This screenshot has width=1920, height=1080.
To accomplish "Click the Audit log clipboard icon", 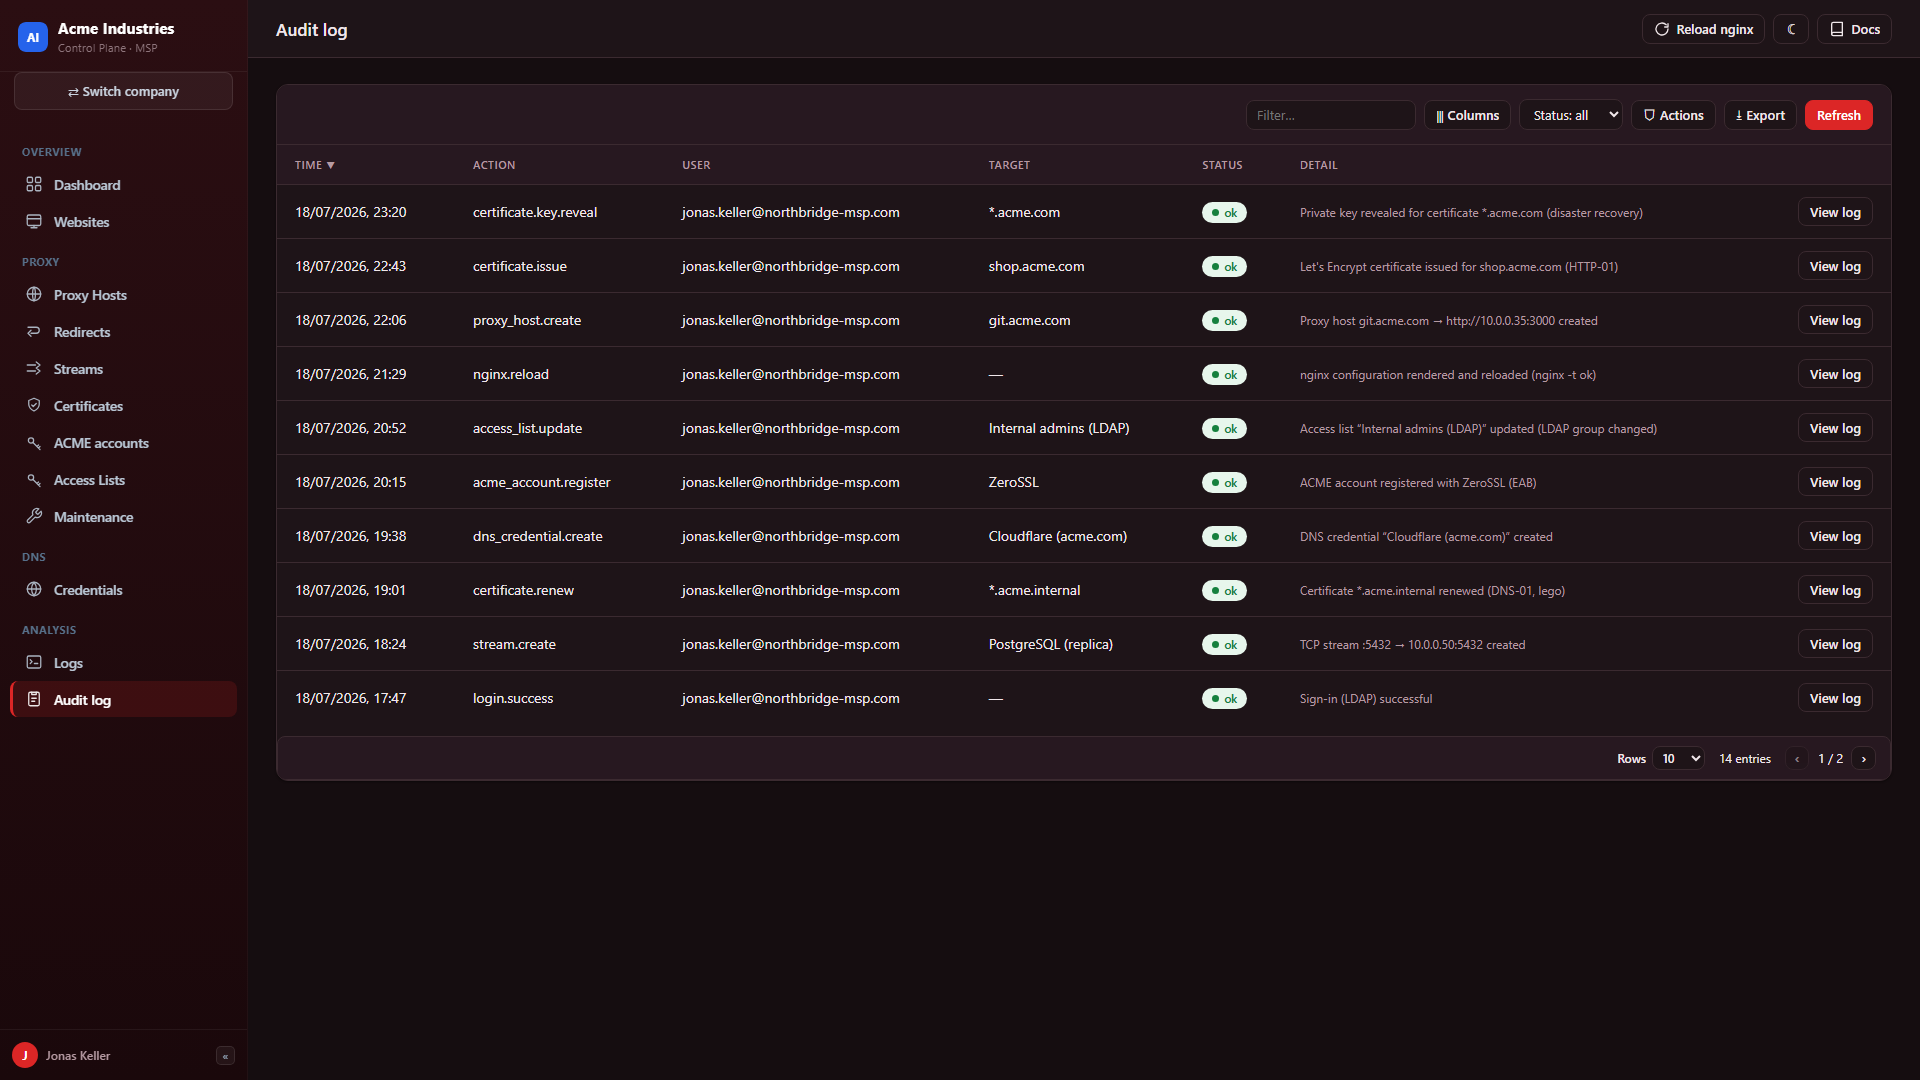I will click(x=34, y=700).
